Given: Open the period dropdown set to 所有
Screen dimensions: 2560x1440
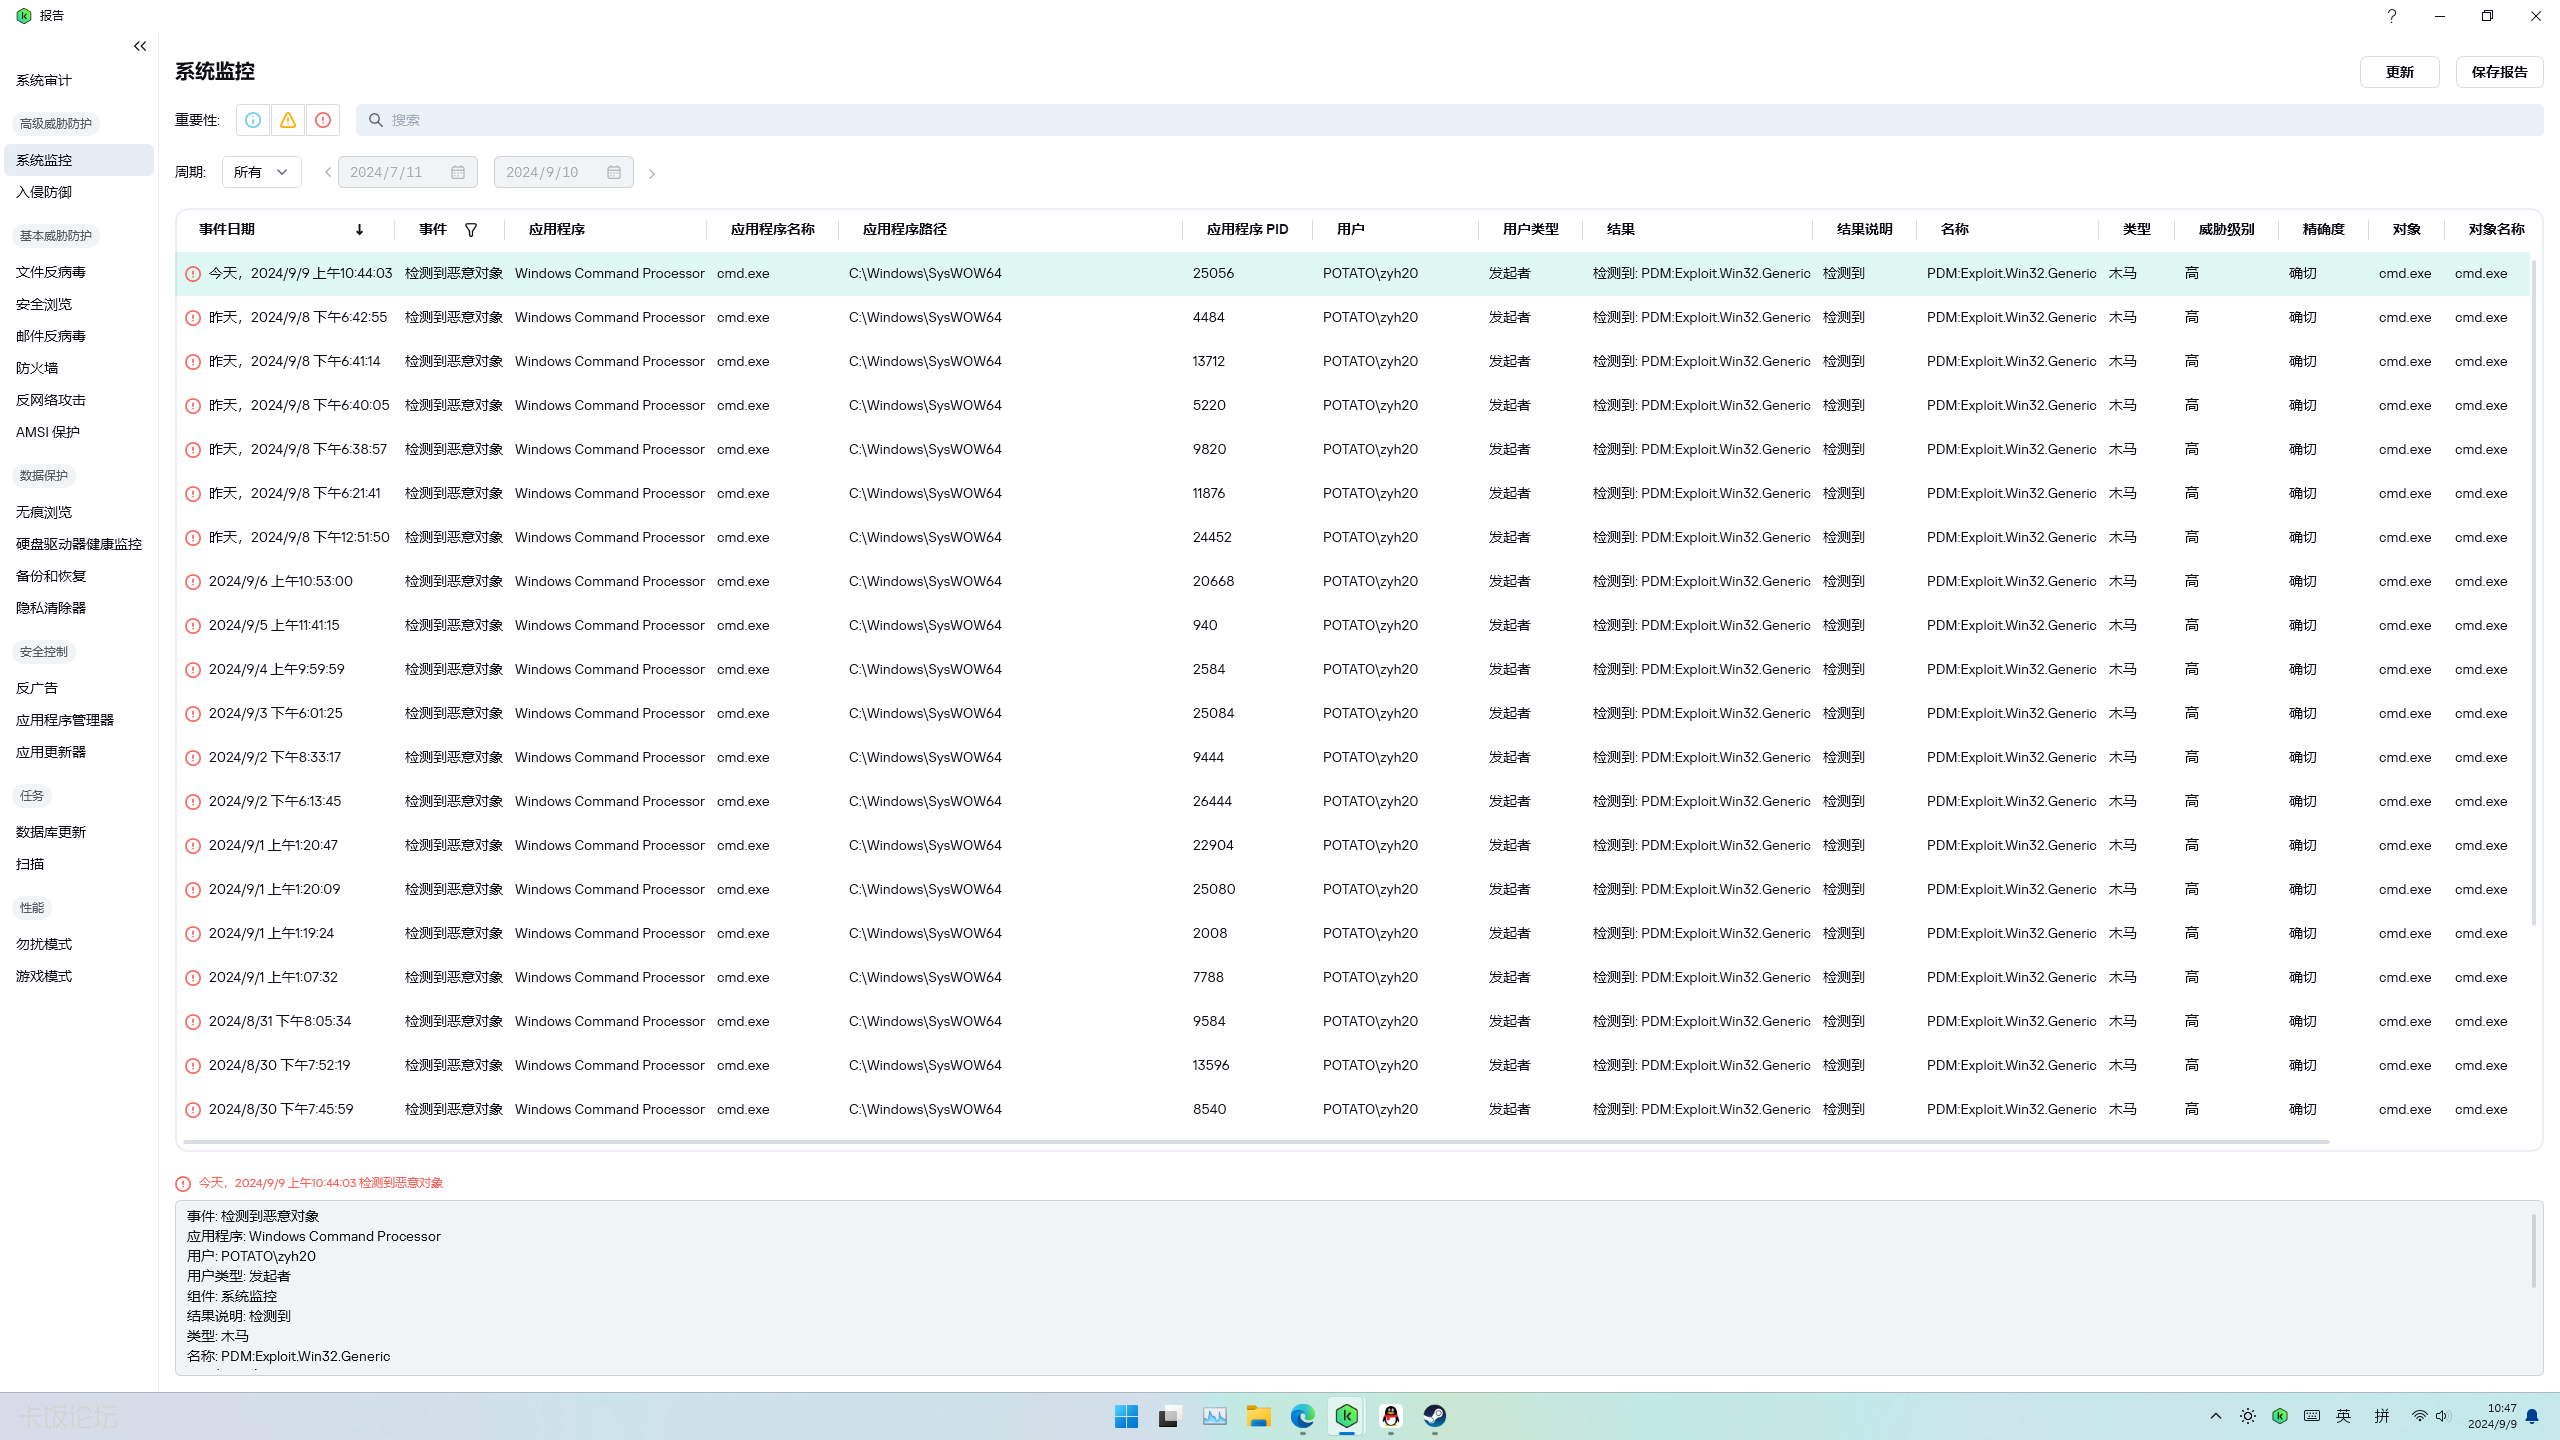Looking at the screenshot, I should click(261, 172).
